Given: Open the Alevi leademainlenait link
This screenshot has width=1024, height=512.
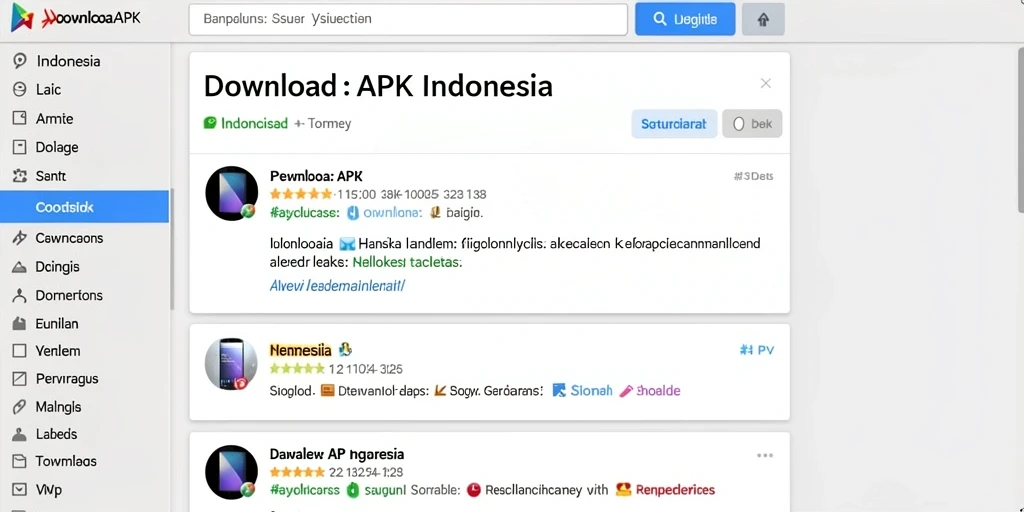Looking at the screenshot, I should pyautogui.click(x=337, y=285).
